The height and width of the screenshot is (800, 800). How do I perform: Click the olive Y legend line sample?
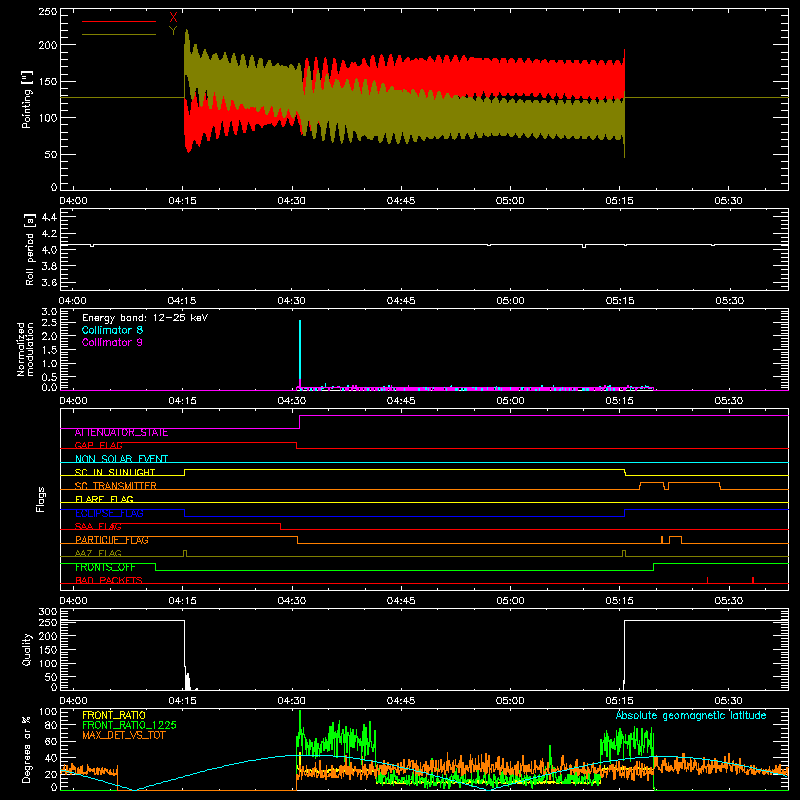point(119,34)
